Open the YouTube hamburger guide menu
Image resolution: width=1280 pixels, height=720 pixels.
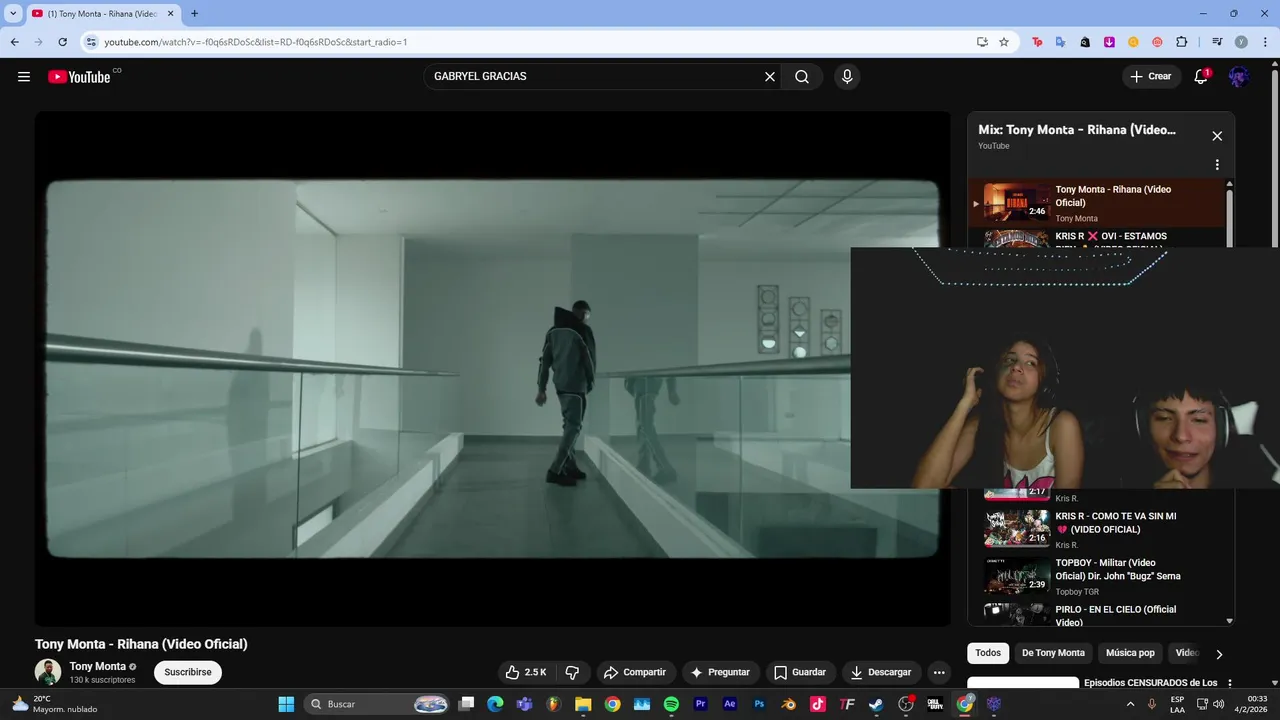pyautogui.click(x=24, y=77)
